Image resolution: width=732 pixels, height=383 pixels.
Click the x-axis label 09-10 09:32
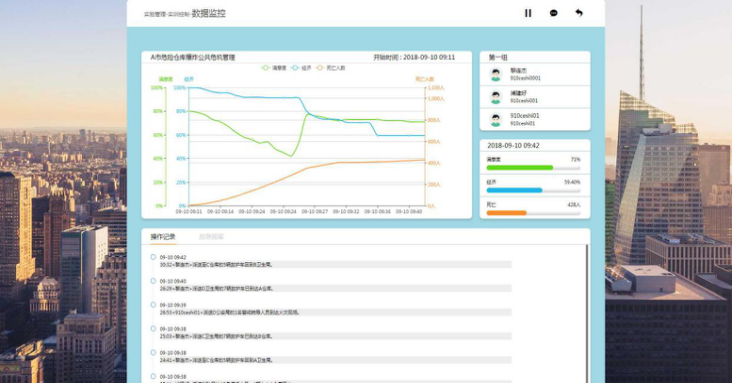pos(346,212)
